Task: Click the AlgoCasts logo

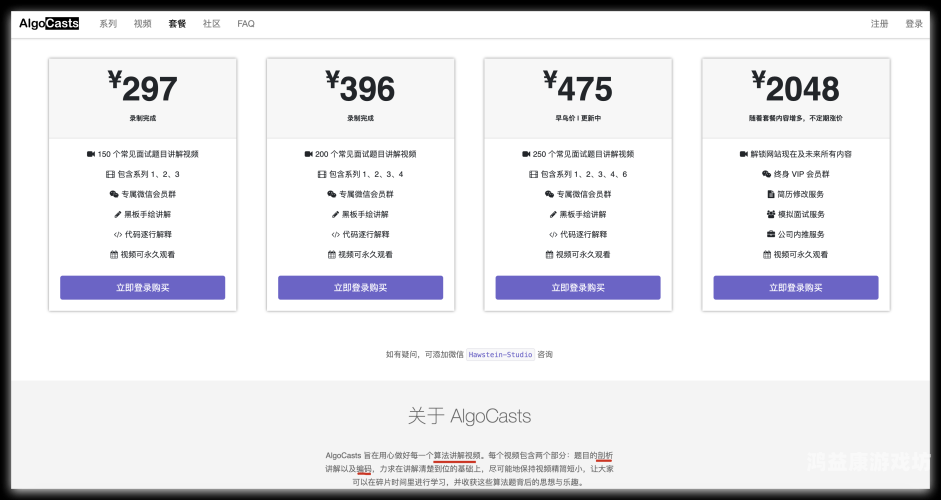Action: click(x=49, y=23)
